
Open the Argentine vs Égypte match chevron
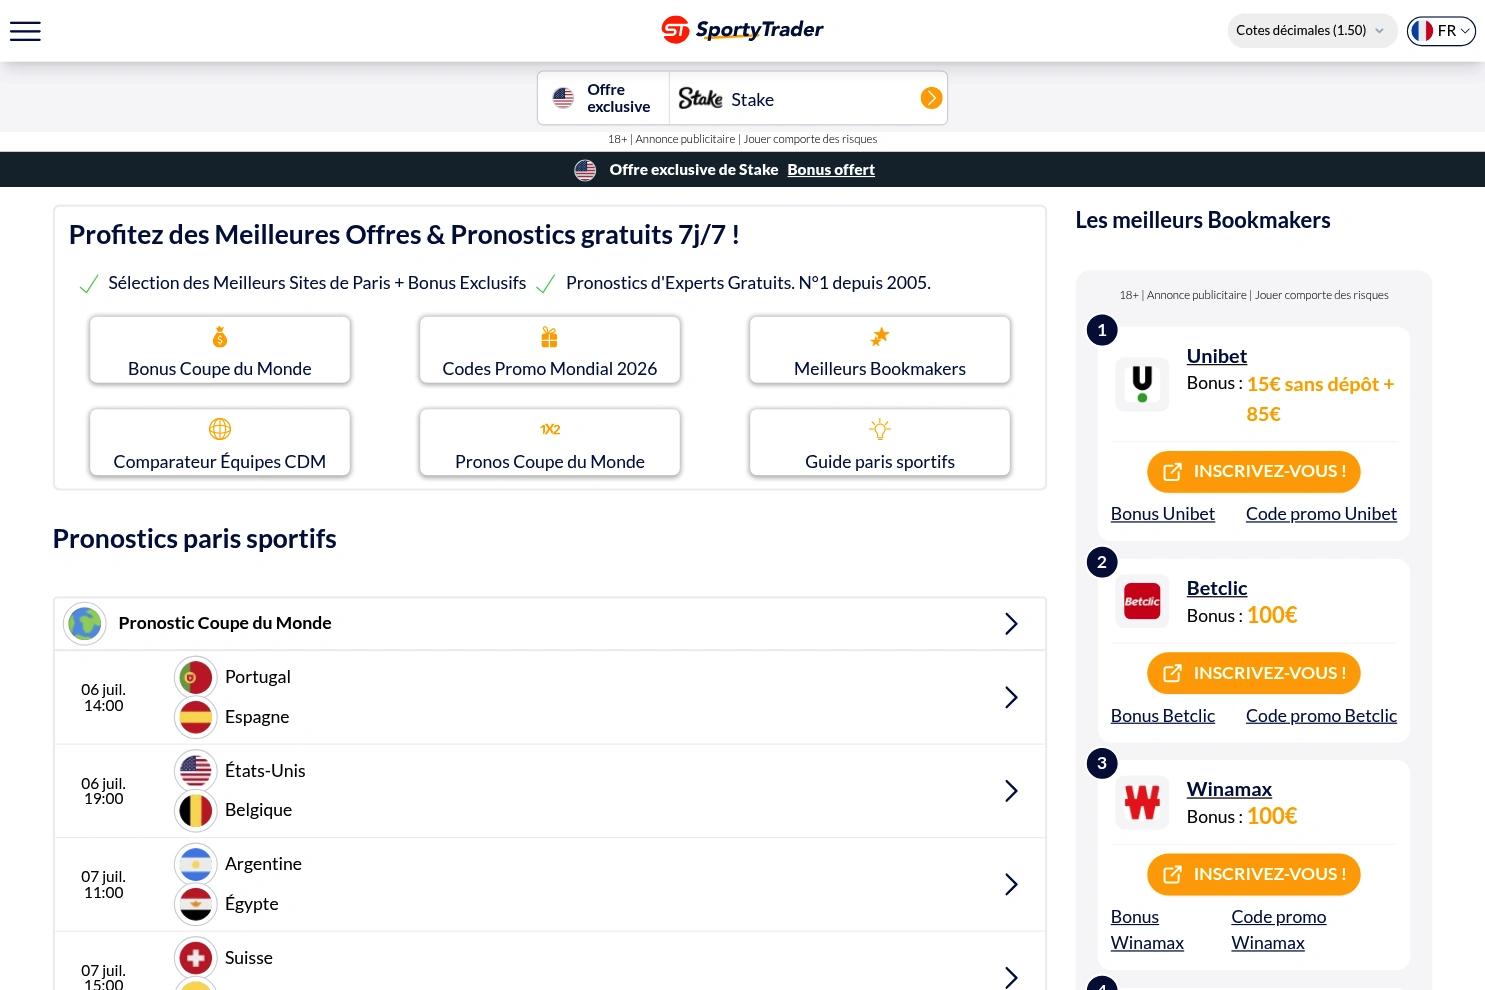tap(1011, 884)
